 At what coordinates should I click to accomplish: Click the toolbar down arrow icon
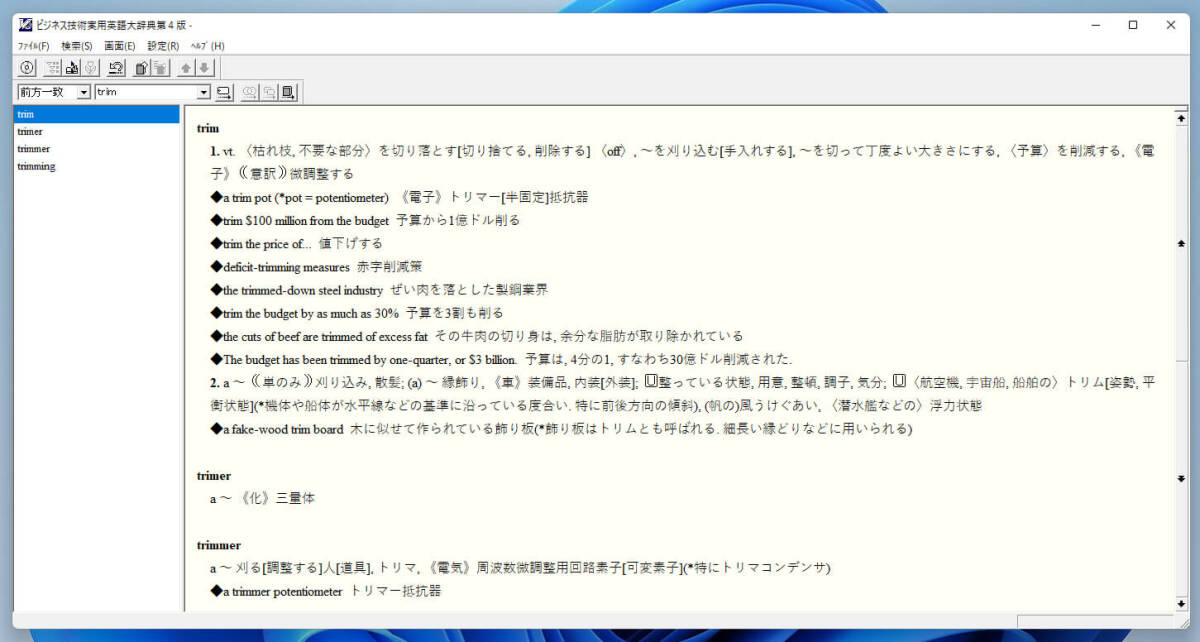204,68
